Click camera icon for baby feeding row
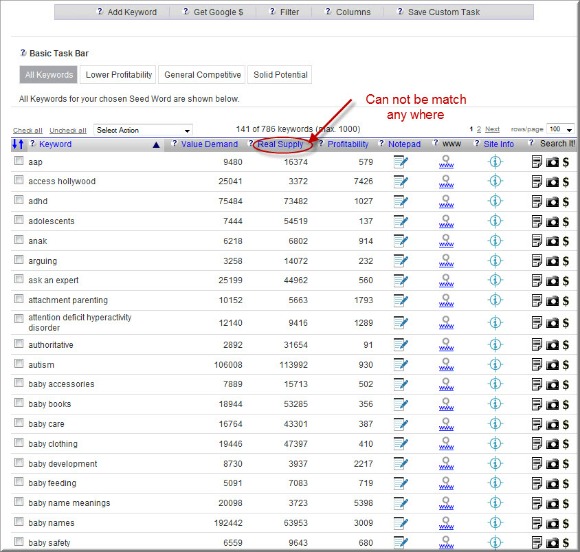Image resolution: width=580 pixels, height=552 pixels. point(552,484)
